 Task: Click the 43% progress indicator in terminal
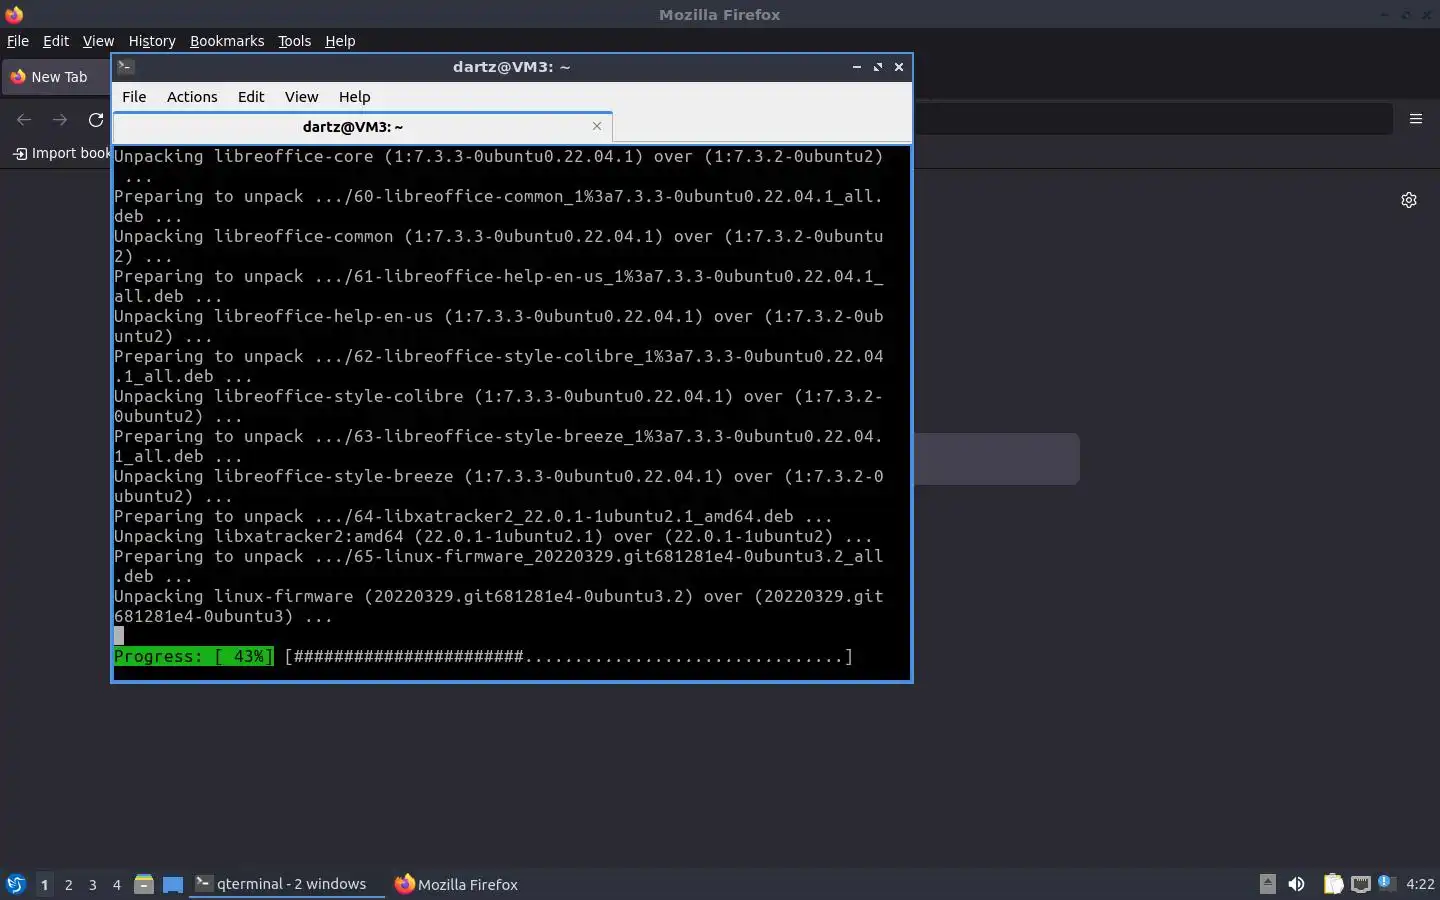point(193,657)
